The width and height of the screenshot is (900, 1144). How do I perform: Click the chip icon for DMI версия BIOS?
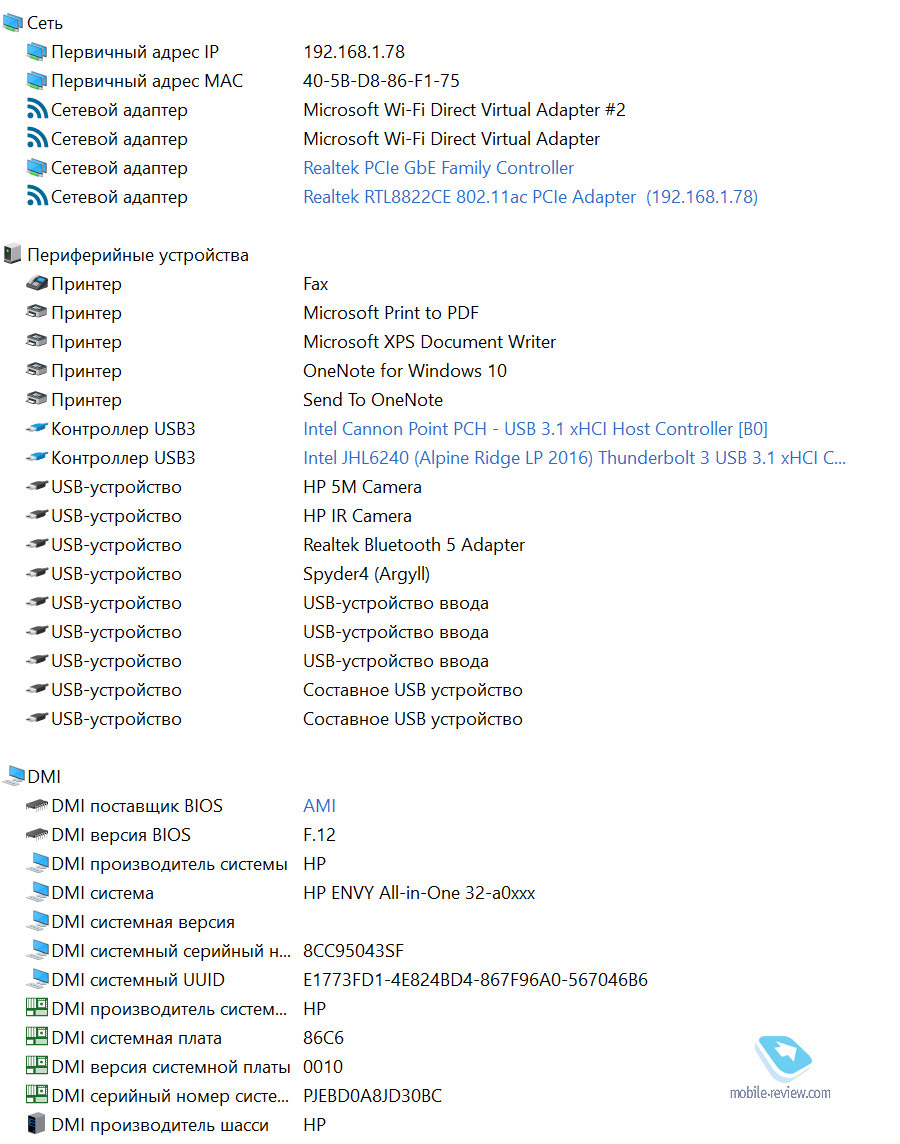[x=36, y=835]
